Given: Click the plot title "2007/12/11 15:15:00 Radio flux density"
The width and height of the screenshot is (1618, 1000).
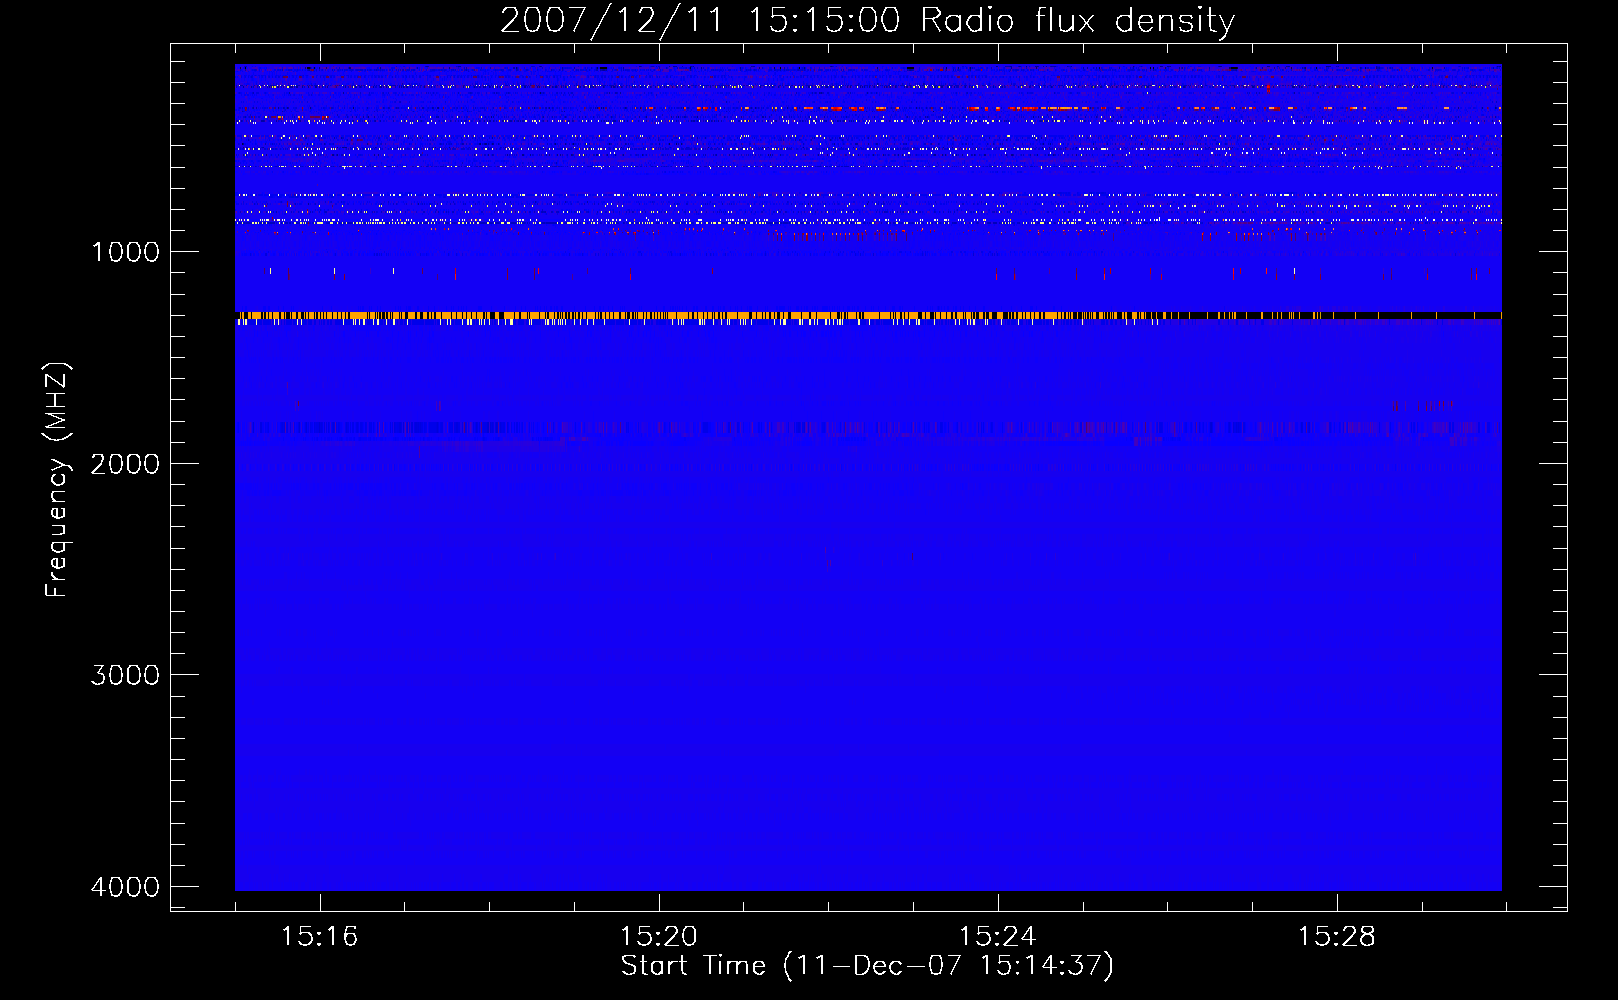Looking at the screenshot, I should tap(867, 20).
